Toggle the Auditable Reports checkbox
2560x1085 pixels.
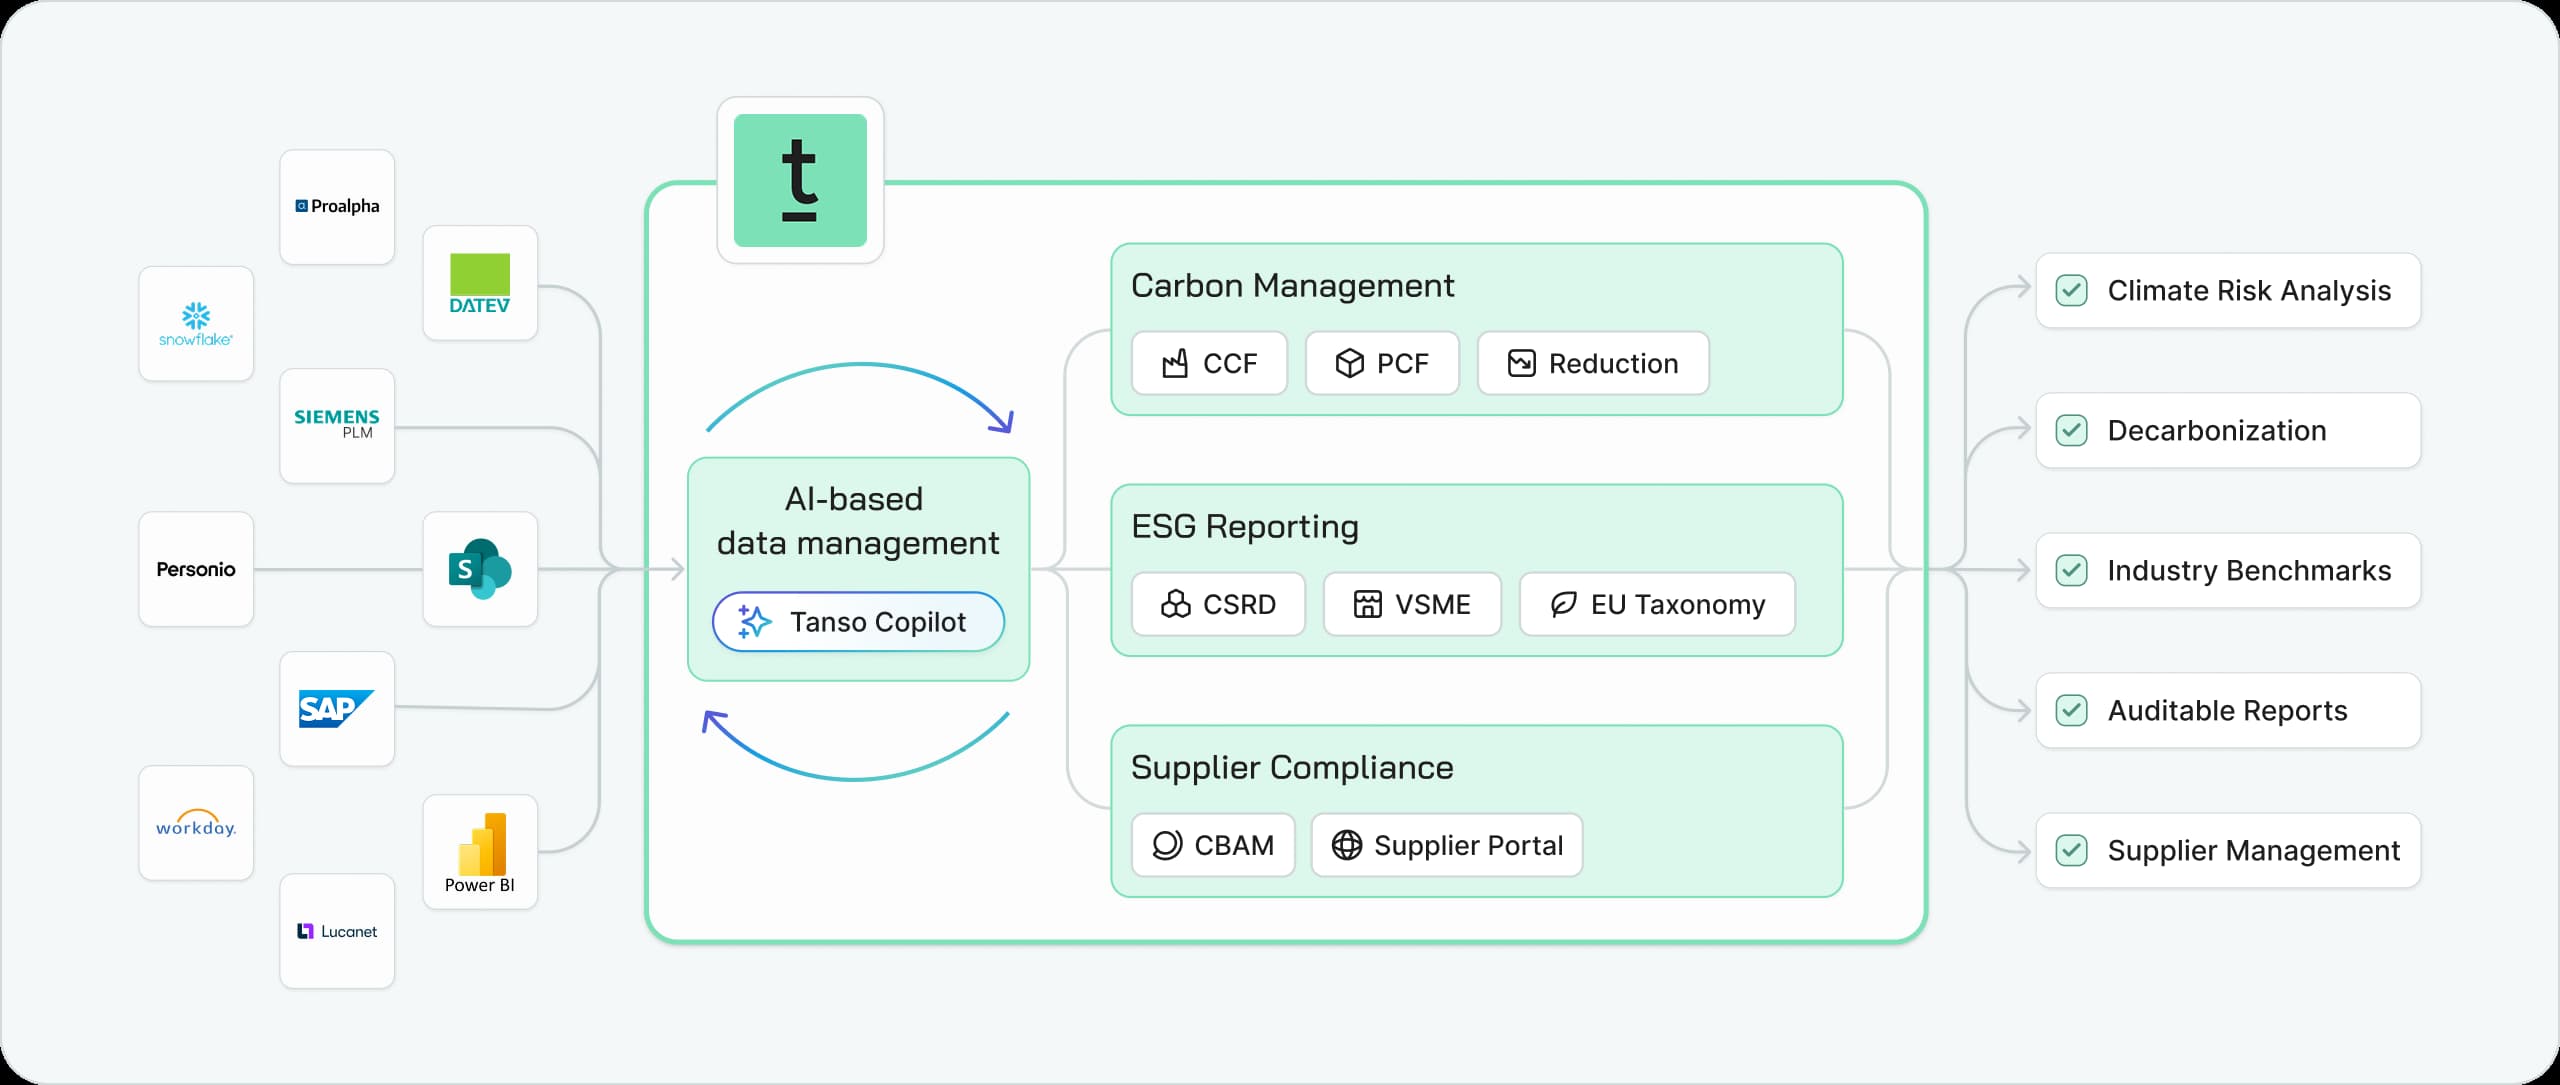(2071, 711)
